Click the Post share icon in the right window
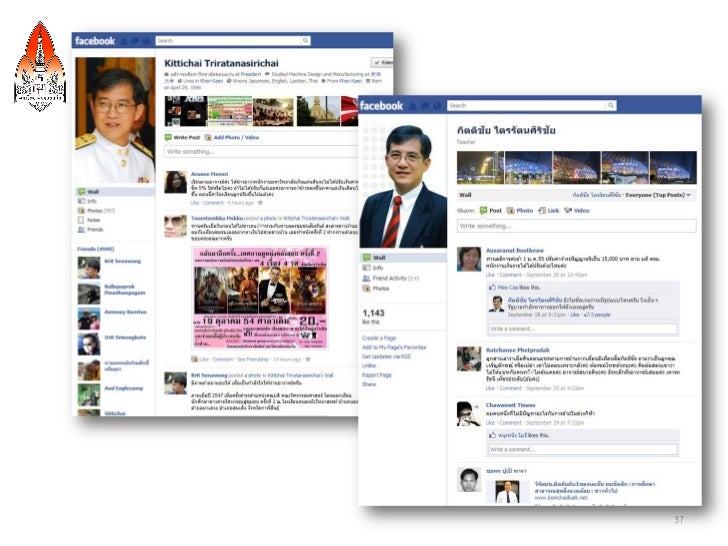 coord(483,210)
